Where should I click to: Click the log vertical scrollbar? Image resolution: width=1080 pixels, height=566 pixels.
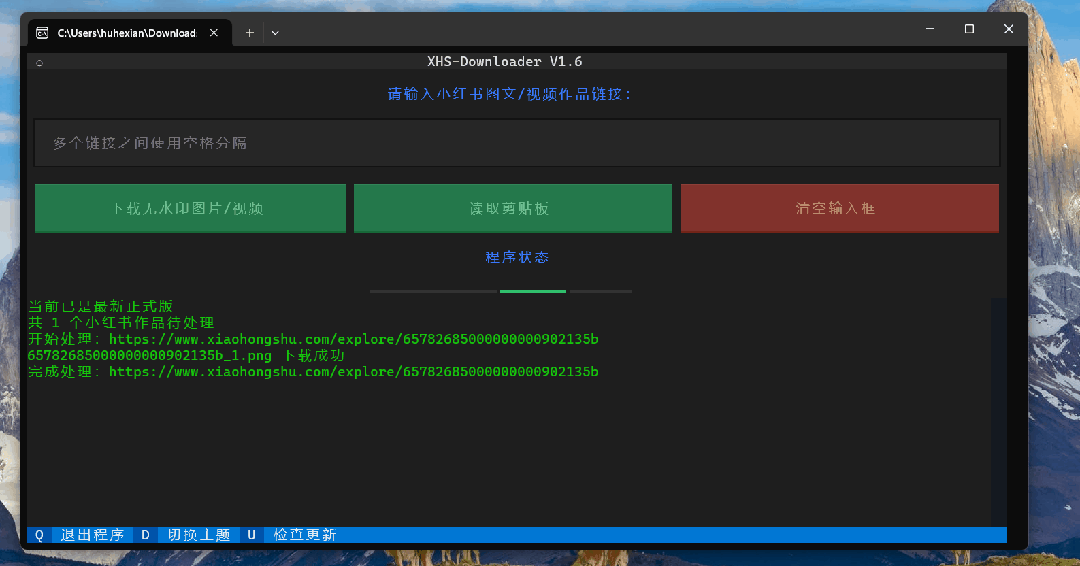(999, 412)
